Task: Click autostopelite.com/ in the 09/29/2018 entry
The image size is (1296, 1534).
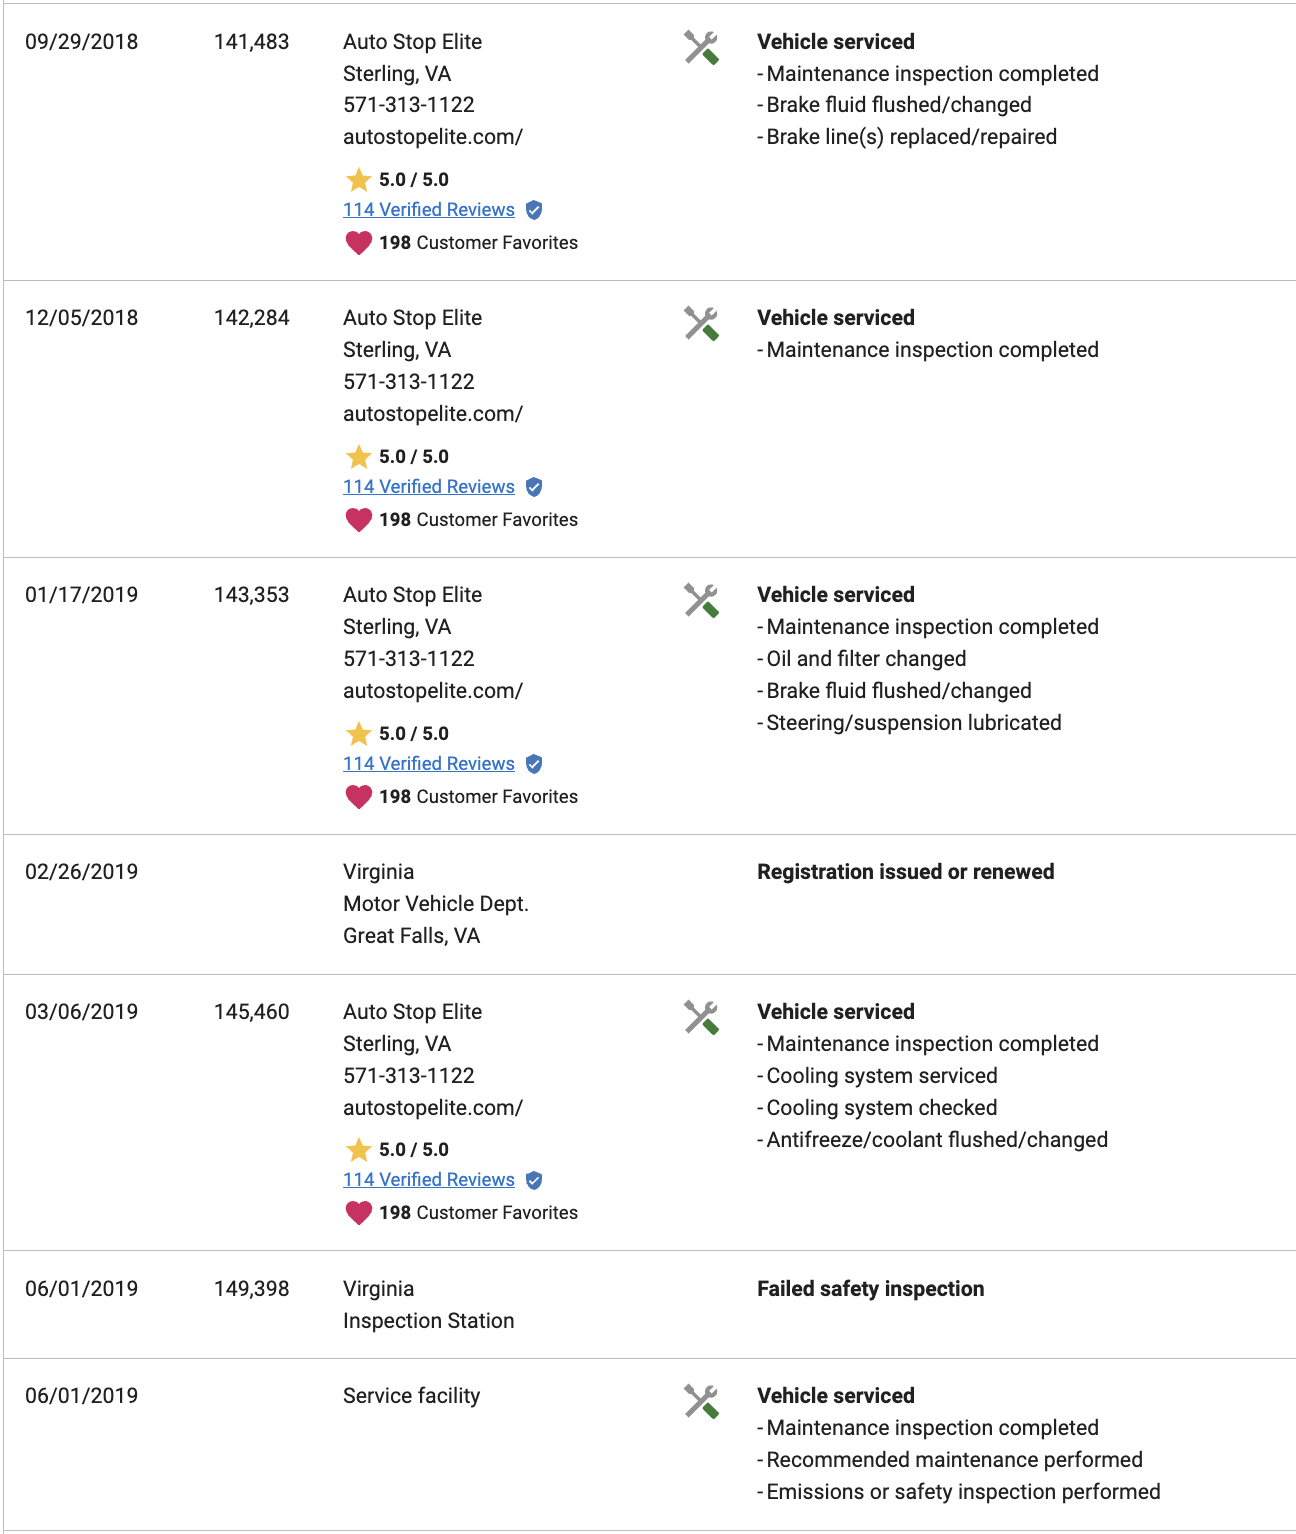Action: [x=433, y=137]
